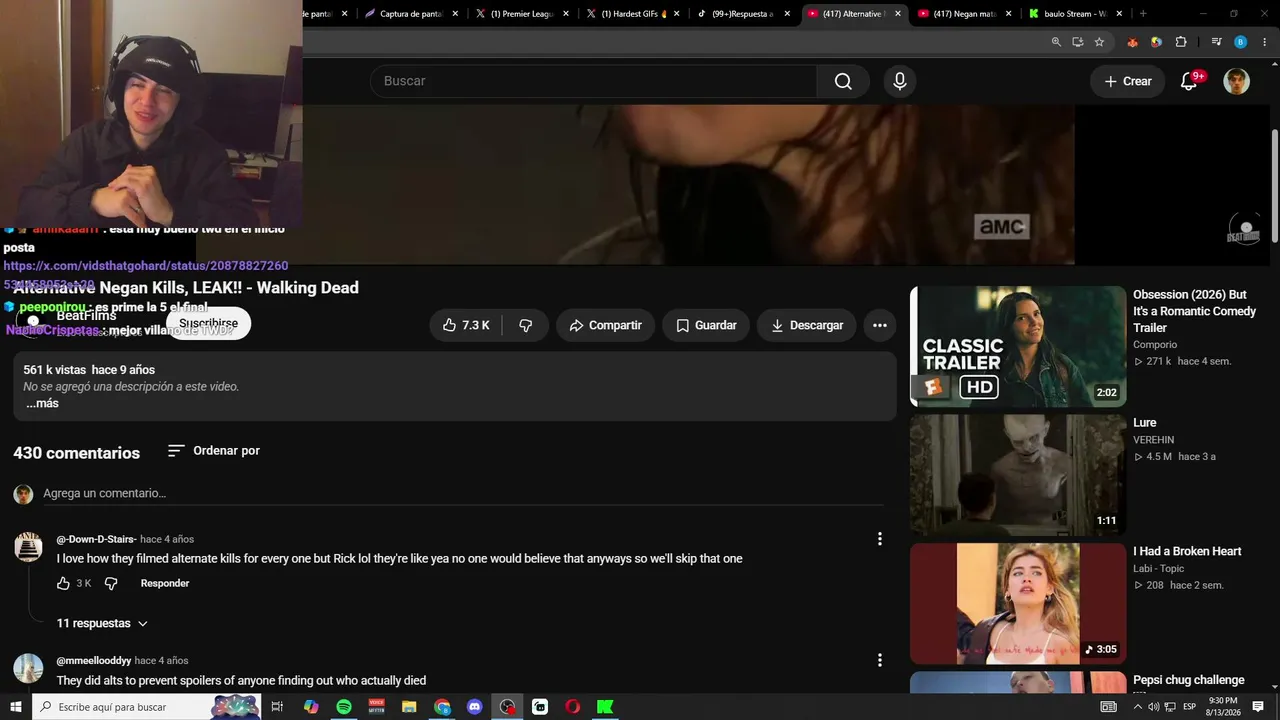Open Windows Task View

pos(278,707)
